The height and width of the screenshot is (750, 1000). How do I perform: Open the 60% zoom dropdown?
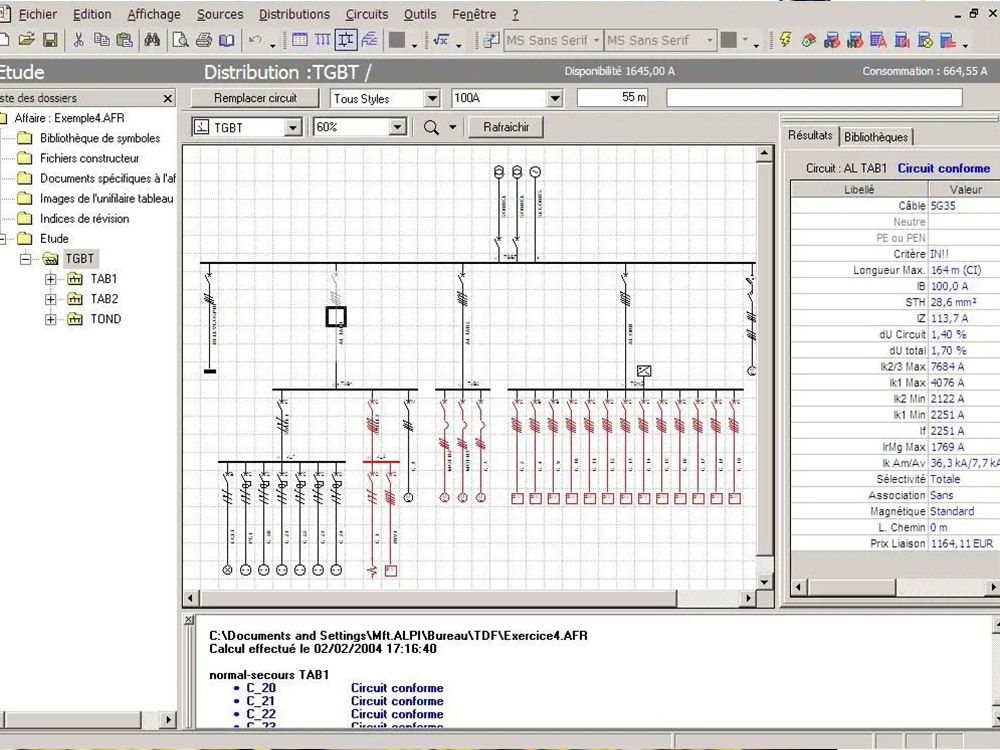coord(397,127)
